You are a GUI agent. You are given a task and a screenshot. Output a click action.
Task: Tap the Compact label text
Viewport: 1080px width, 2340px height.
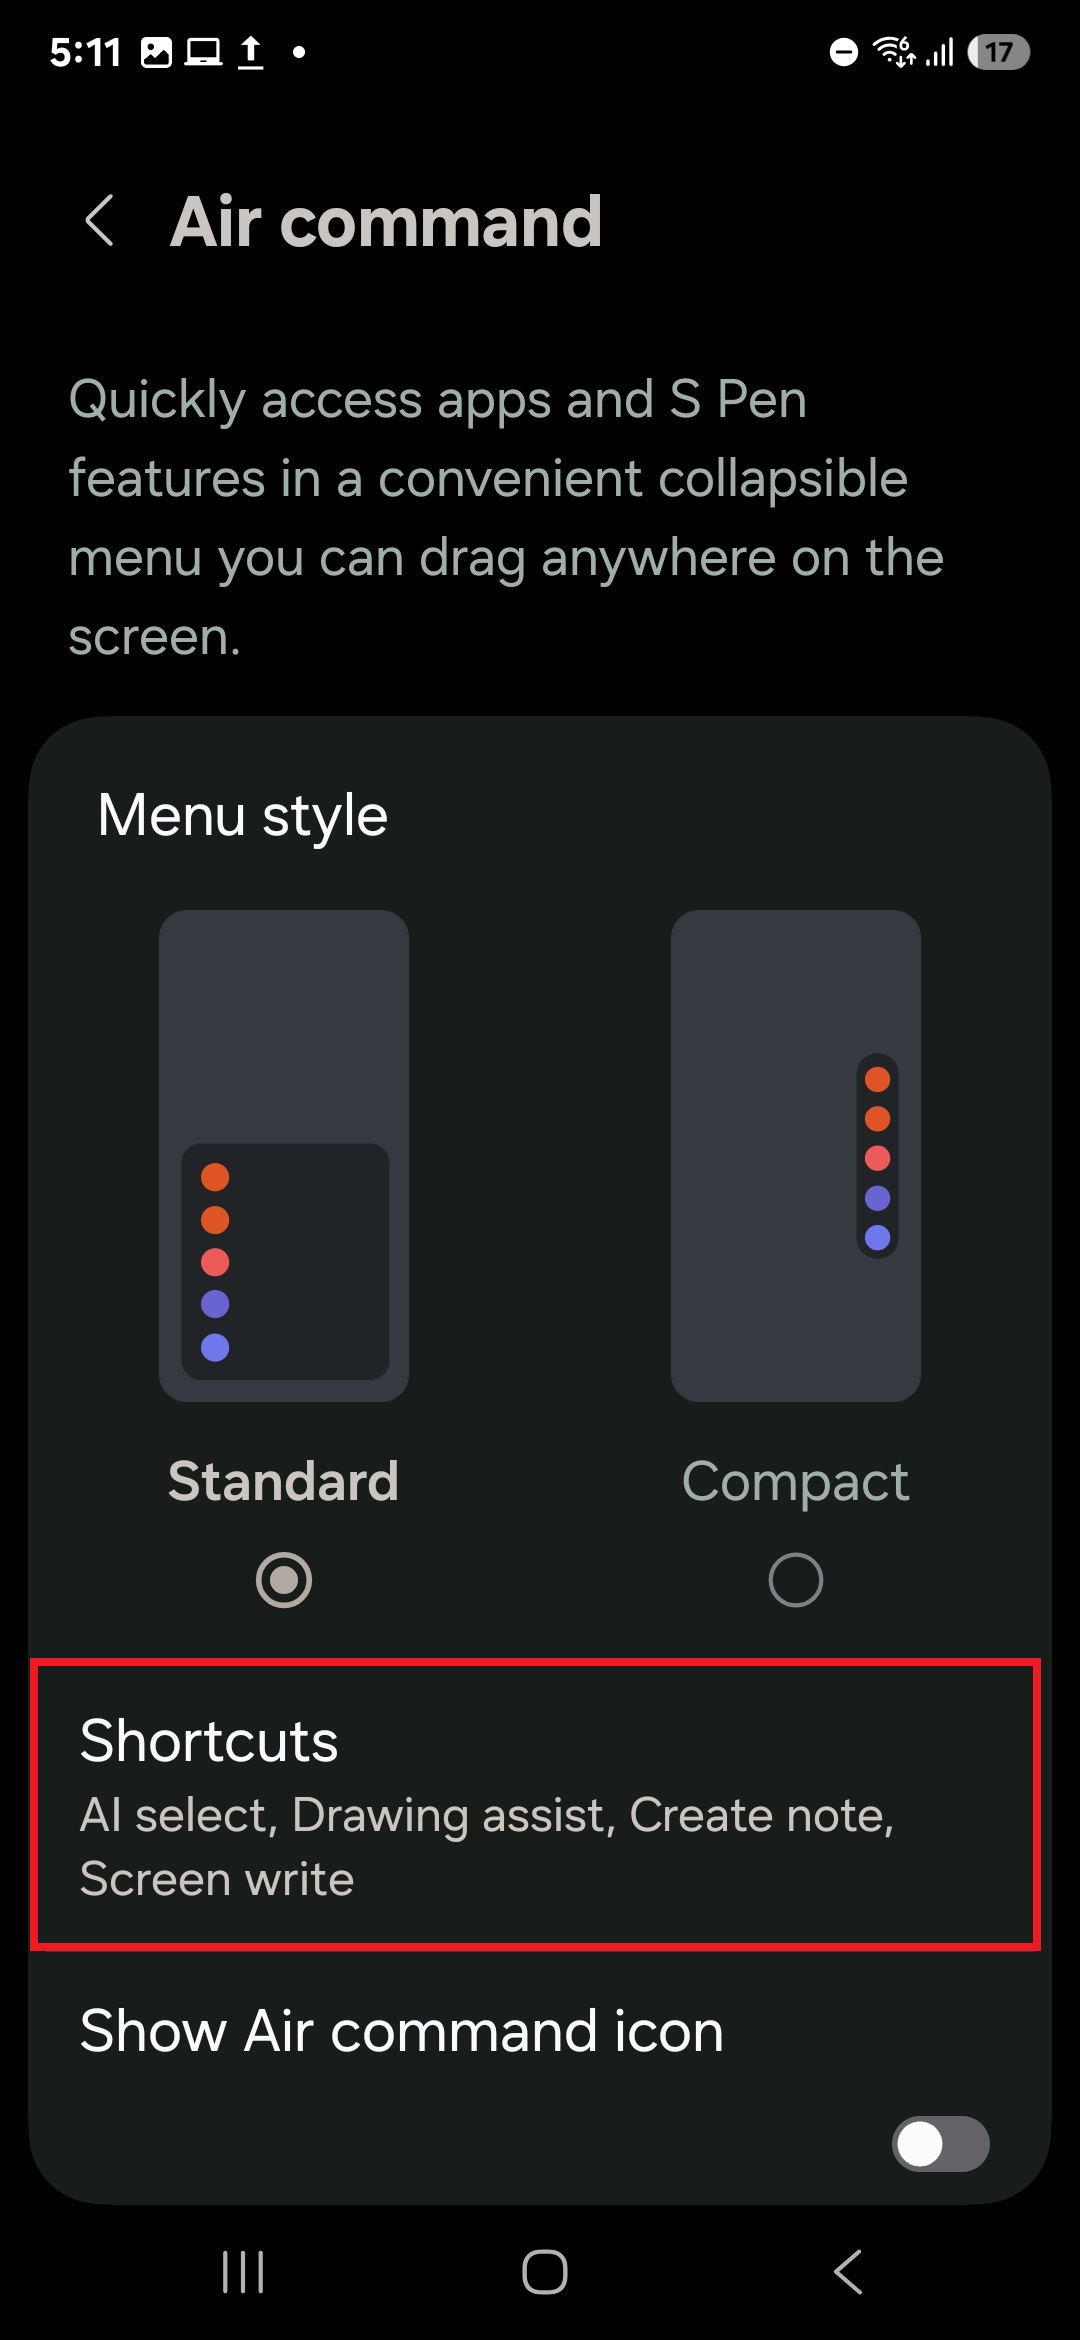796,1483
